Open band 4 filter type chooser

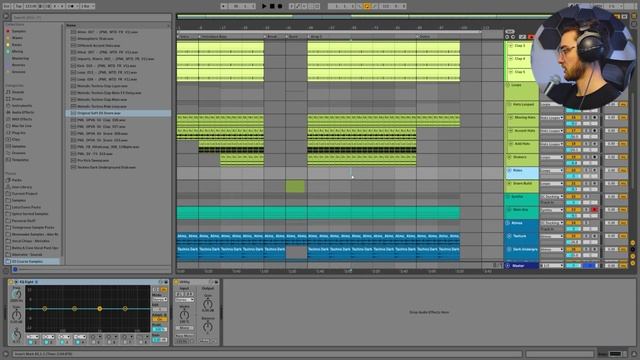pyautogui.click(x=80, y=337)
